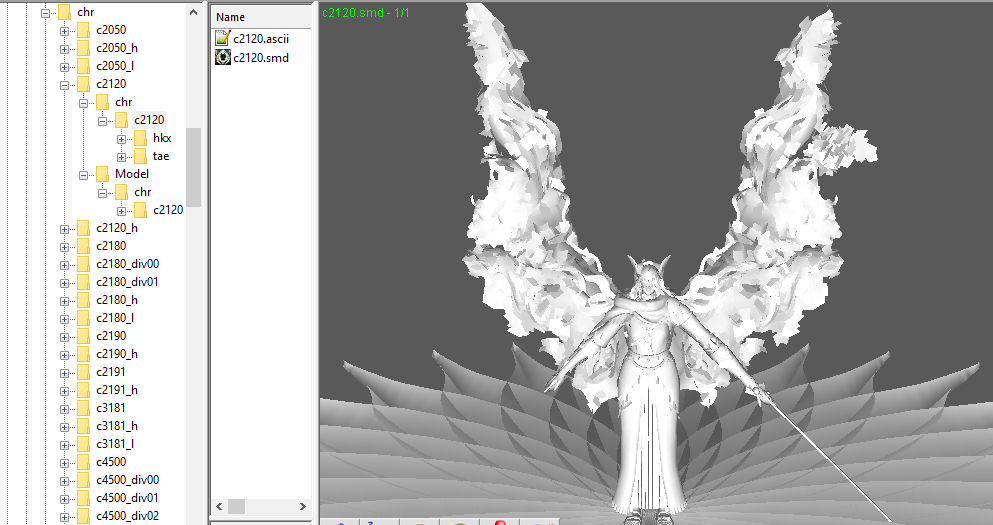Expand the c3181_l folder node
Screen dimensions: 993x525
tap(64, 445)
